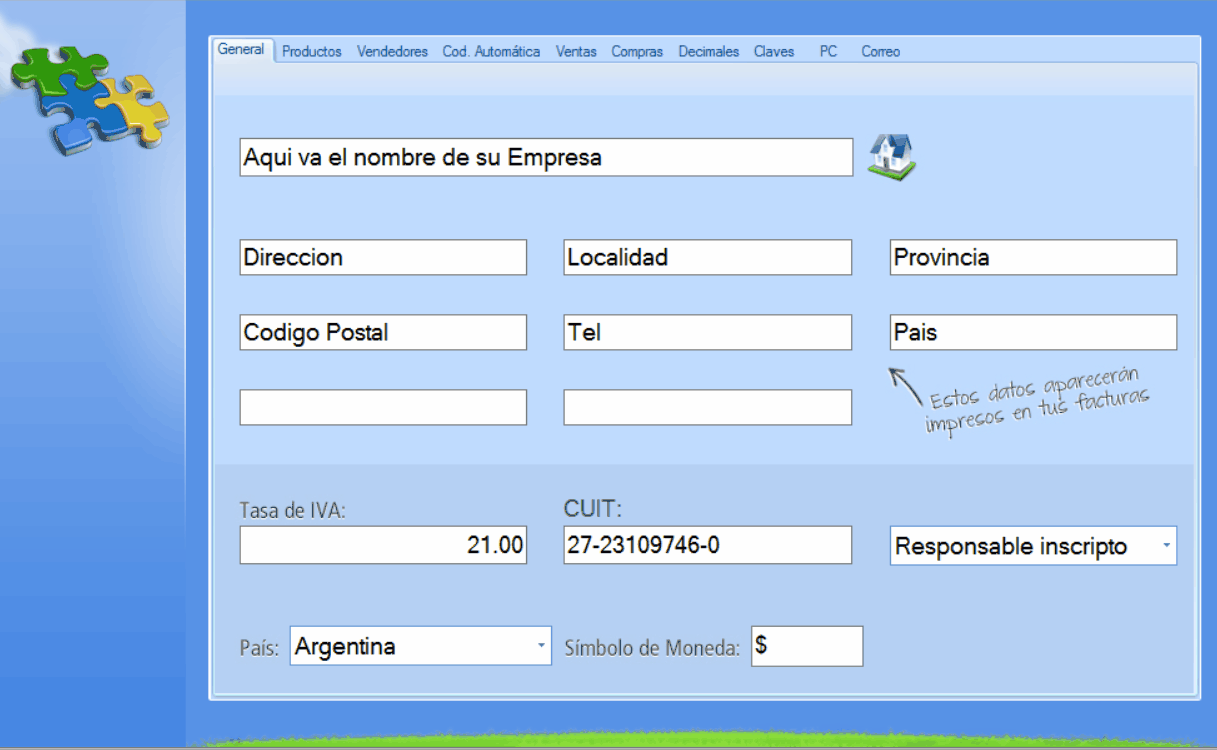The height and width of the screenshot is (750, 1217).
Task: Click the "Símbolo de Moneda:" label
Action: pyautogui.click(x=652, y=648)
